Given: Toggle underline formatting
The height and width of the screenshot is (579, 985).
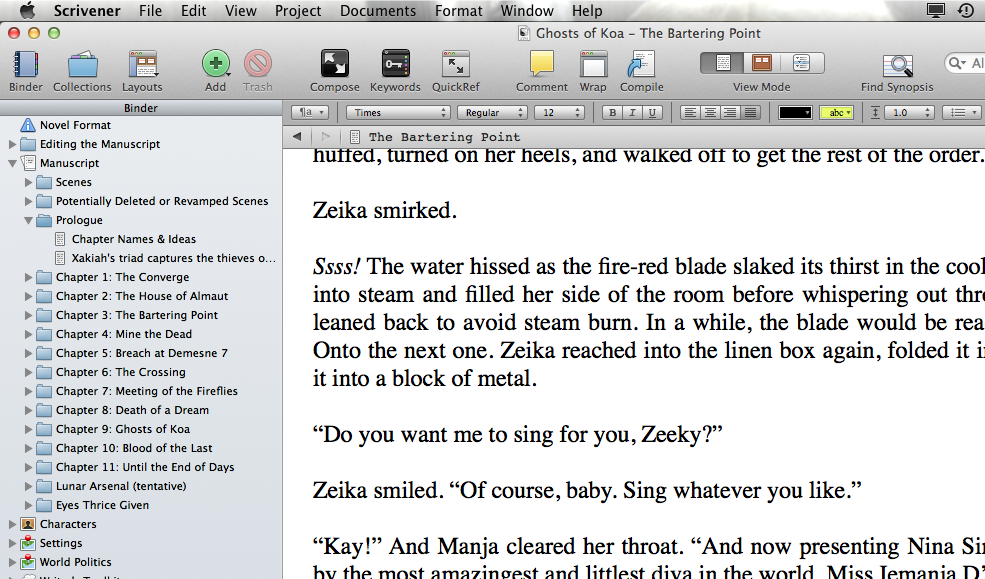Looking at the screenshot, I should [652, 112].
